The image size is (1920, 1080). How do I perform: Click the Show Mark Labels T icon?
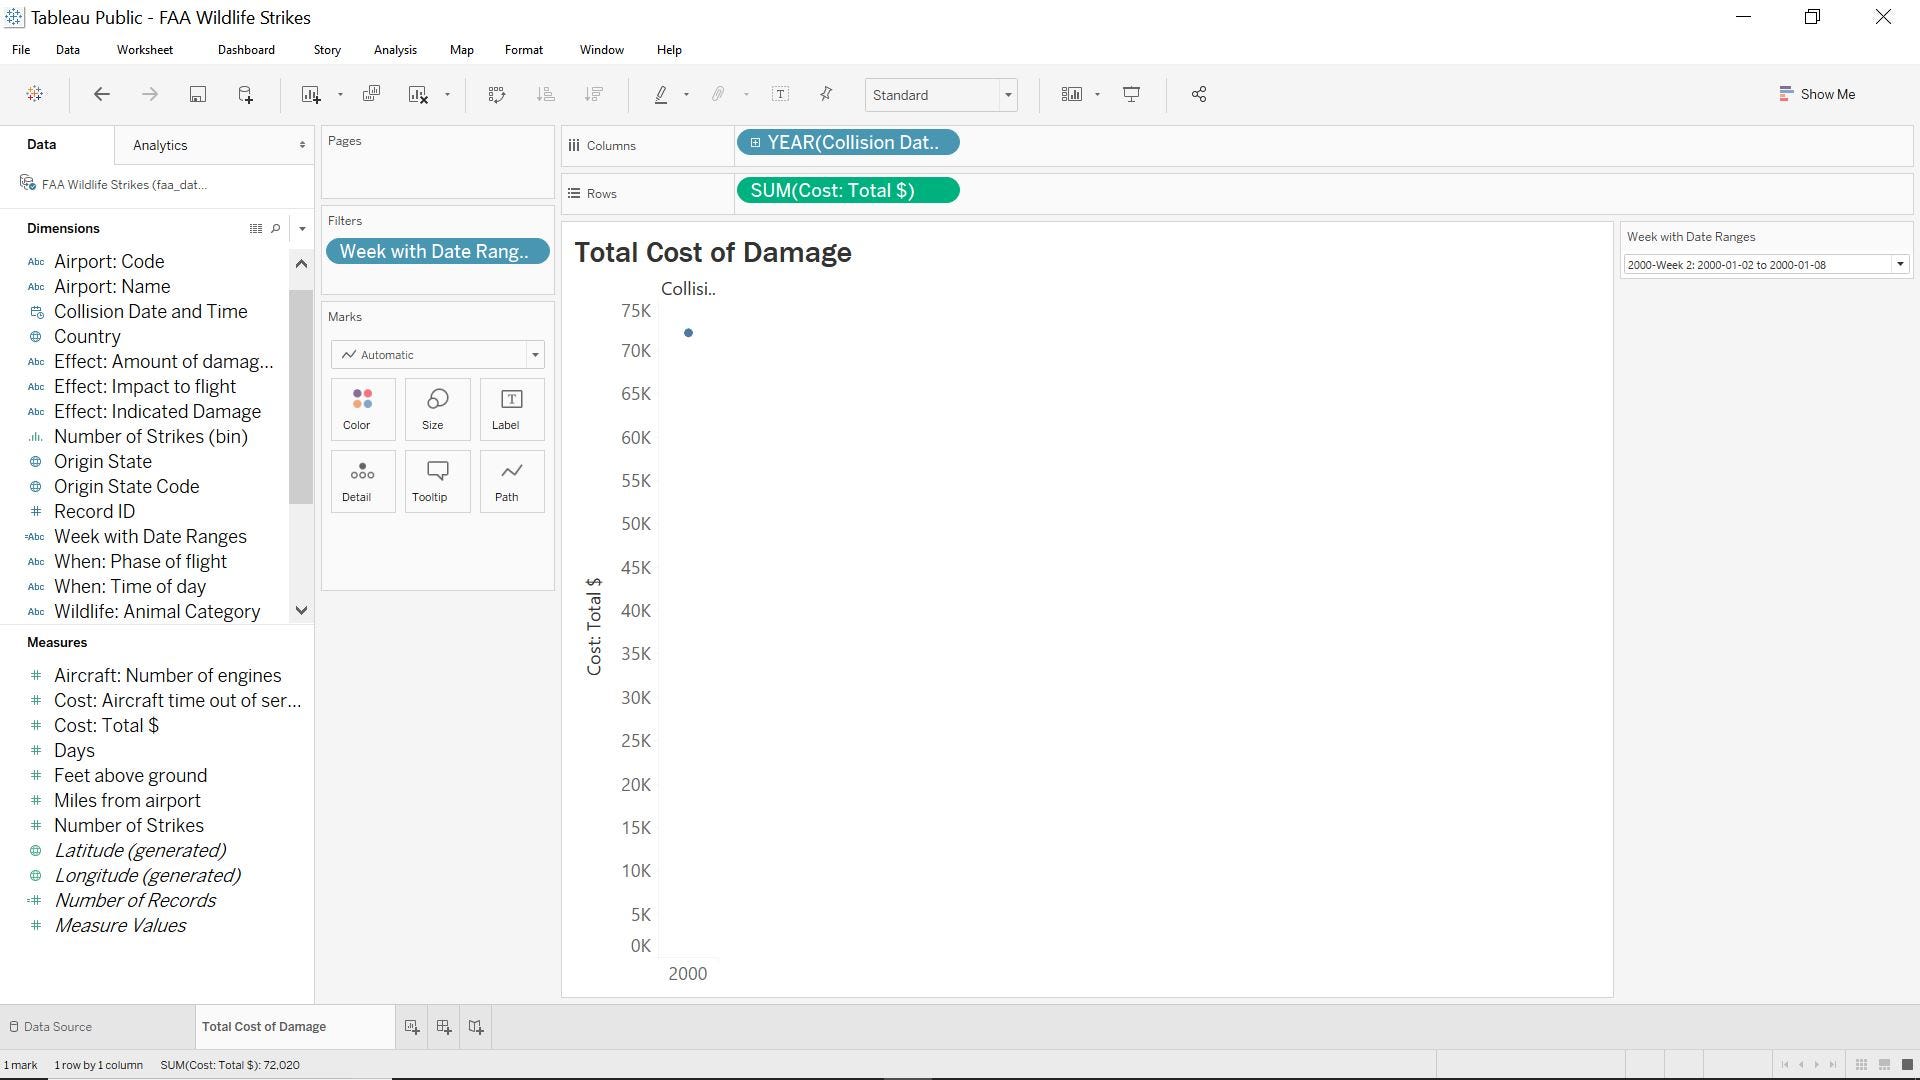(781, 94)
